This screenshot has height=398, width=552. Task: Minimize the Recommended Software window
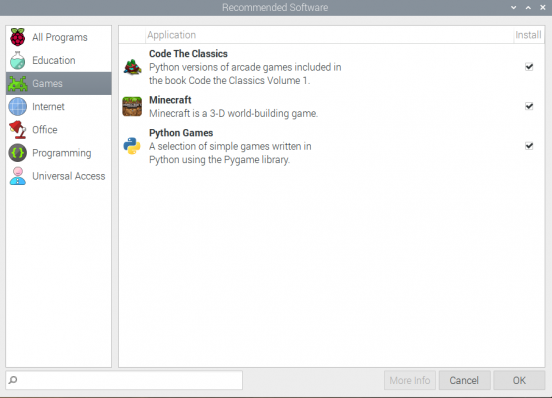[x=514, y=7]
